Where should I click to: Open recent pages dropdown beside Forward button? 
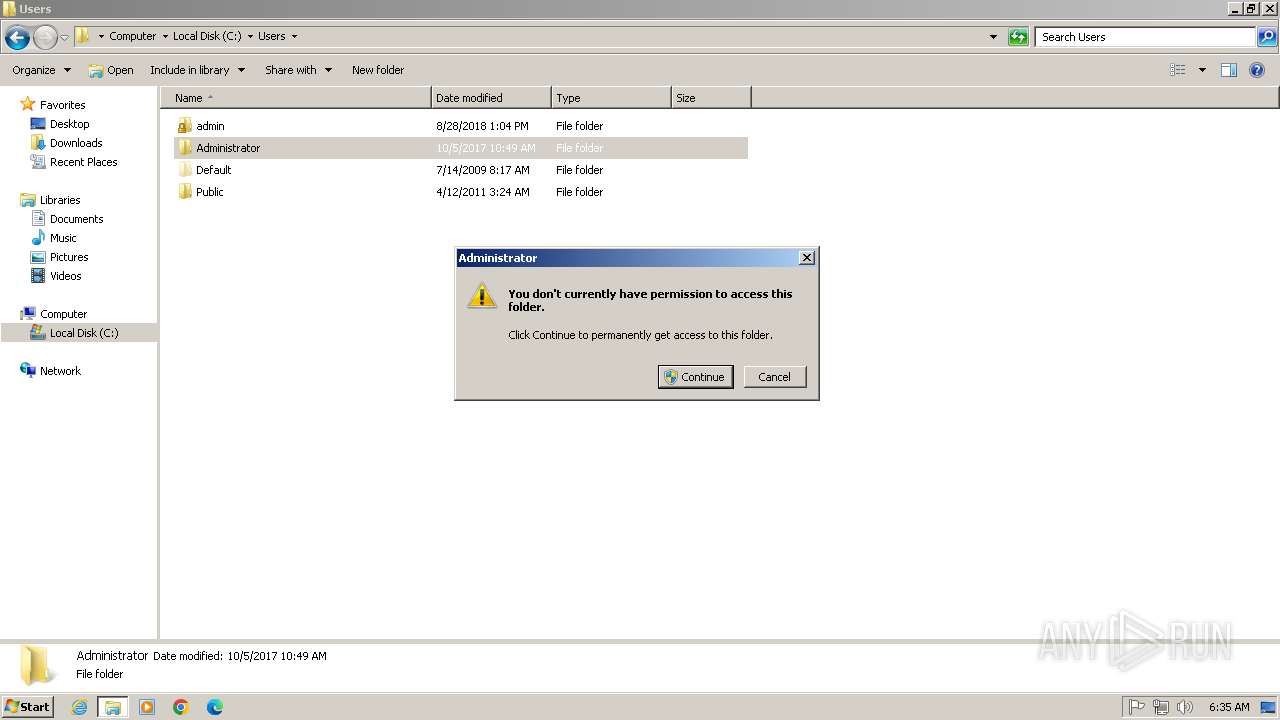(x=65, y=38)
